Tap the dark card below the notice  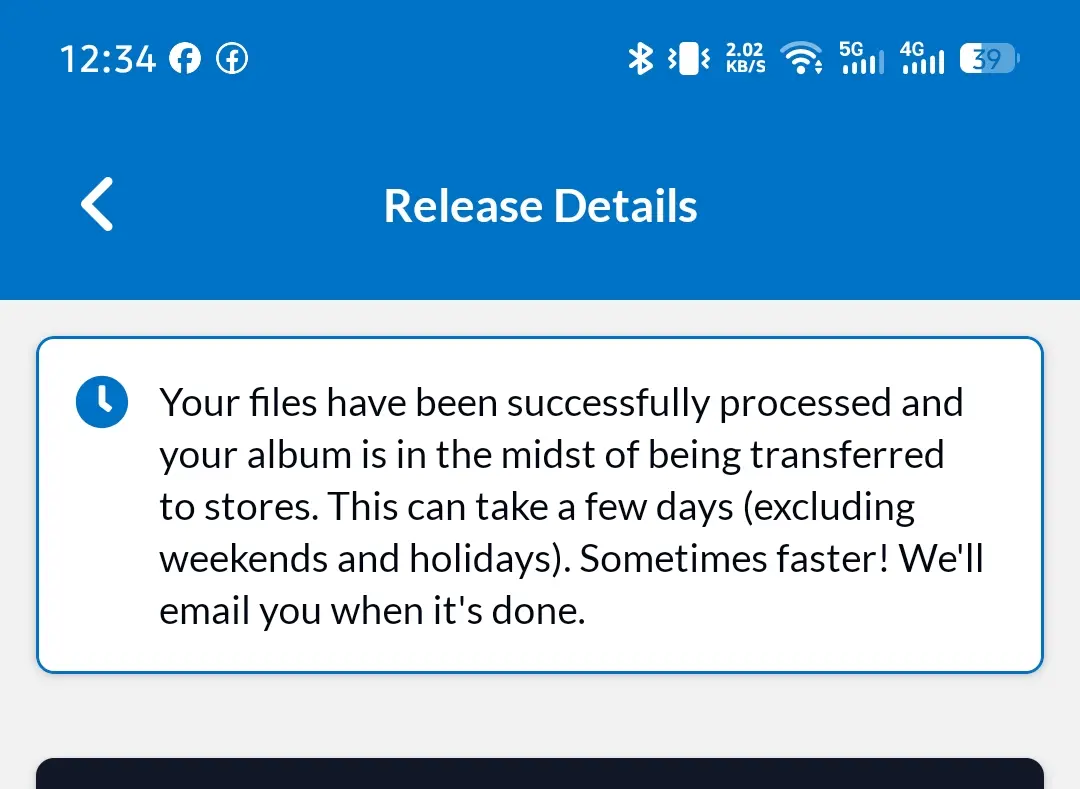click(x=540, y=774)
